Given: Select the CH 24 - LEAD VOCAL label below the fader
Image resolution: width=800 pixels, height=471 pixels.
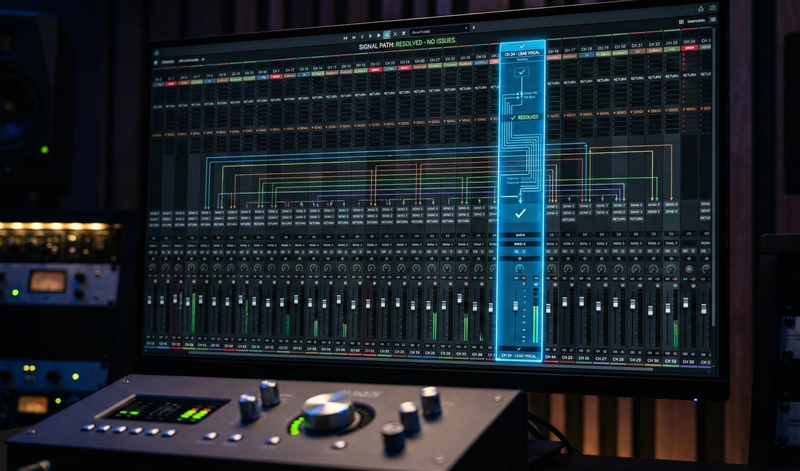Looking at the screenshot, I should point(521,356).
